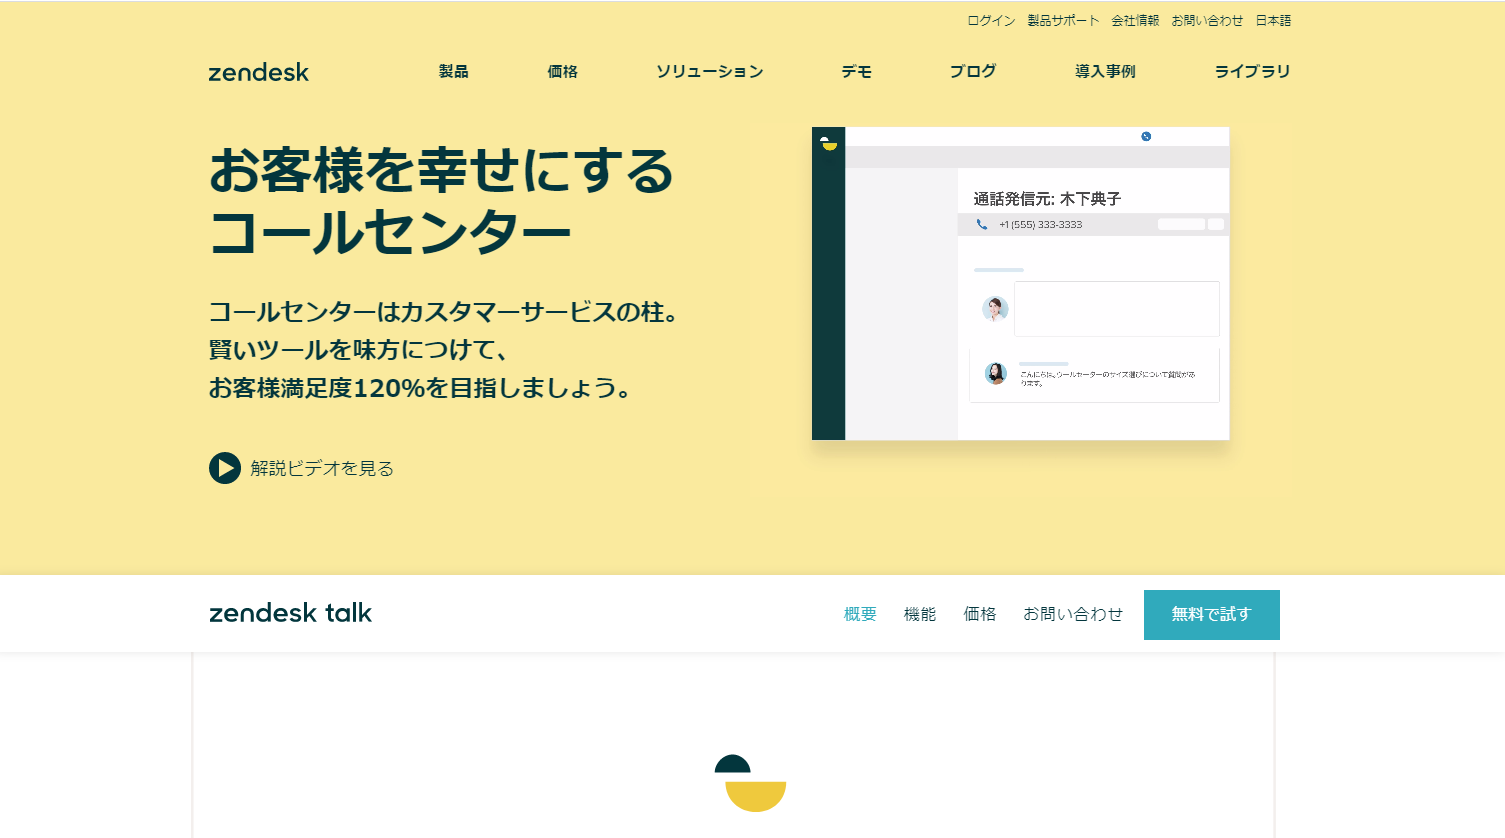Click the empty reply box in screenshot
This screenshot has width=1505, height=838.
1117,309
